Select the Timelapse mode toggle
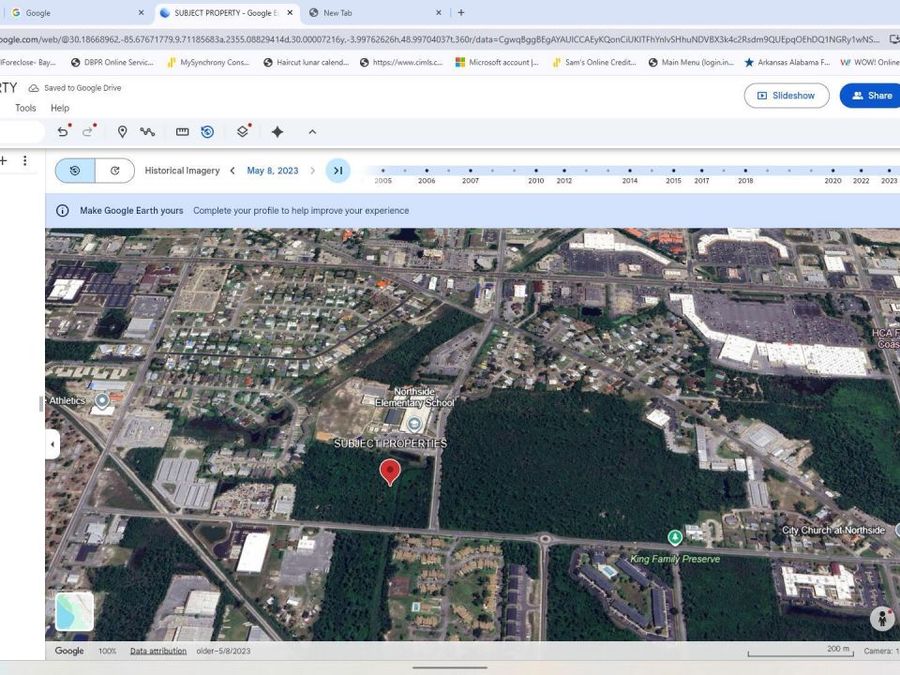900x675 pixels. pyautogui.click(x=115, y=170)
